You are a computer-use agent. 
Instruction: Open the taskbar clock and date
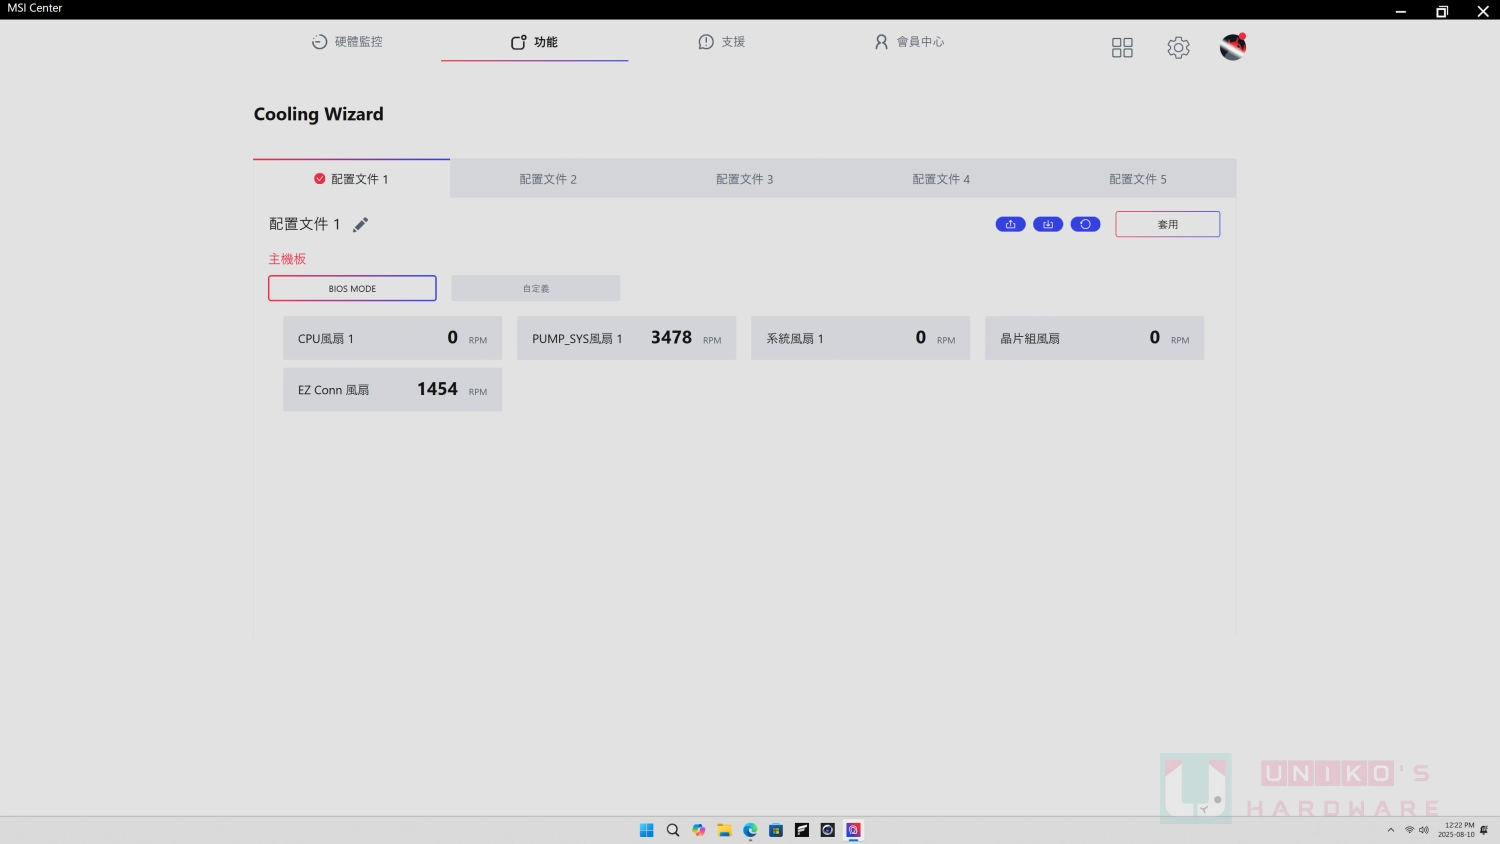pos(1457,830)
